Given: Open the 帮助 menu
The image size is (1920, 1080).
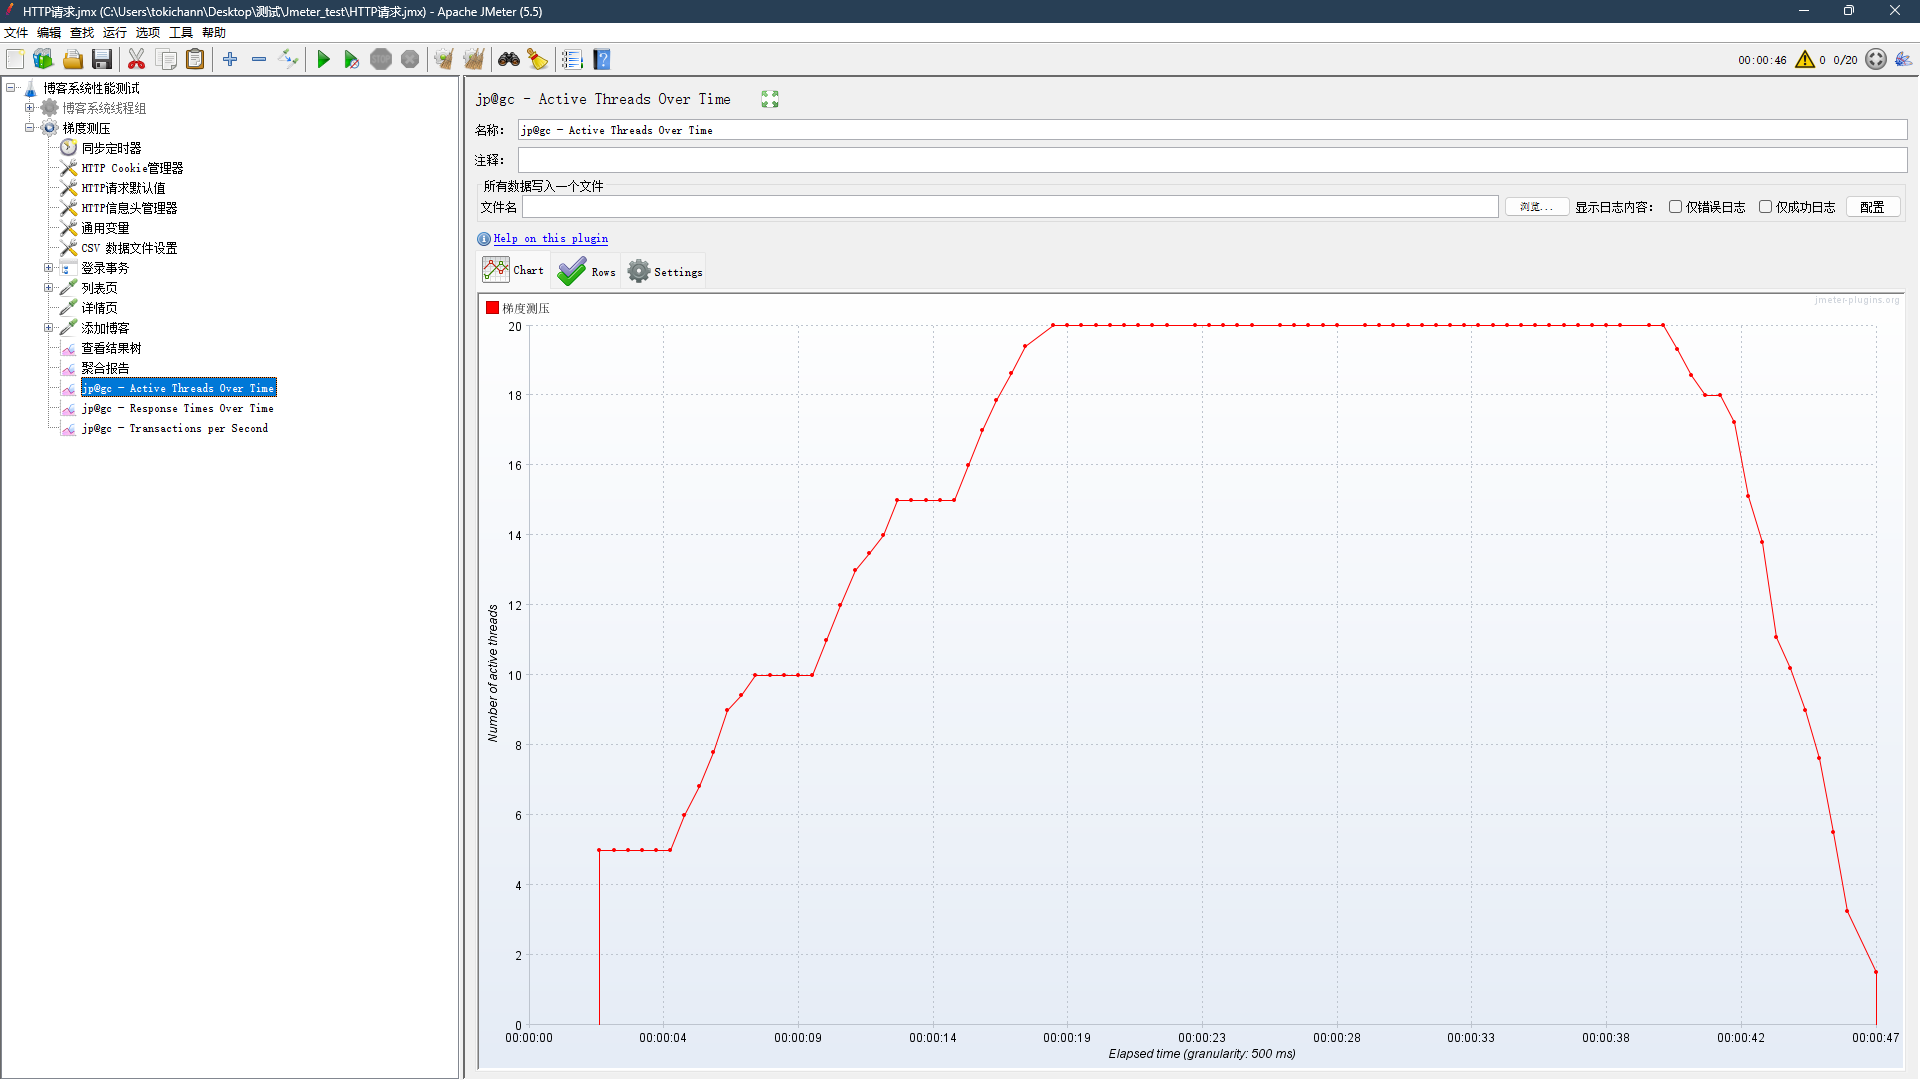Looking at the screenshot, I should pyautogui.click(x=214, y=33).
